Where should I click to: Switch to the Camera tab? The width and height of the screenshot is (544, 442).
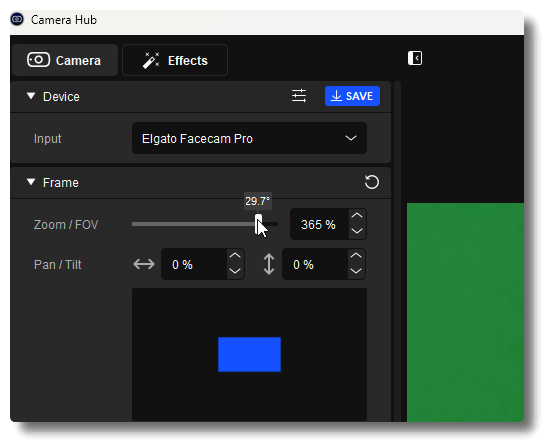click(x=65, y=60)
